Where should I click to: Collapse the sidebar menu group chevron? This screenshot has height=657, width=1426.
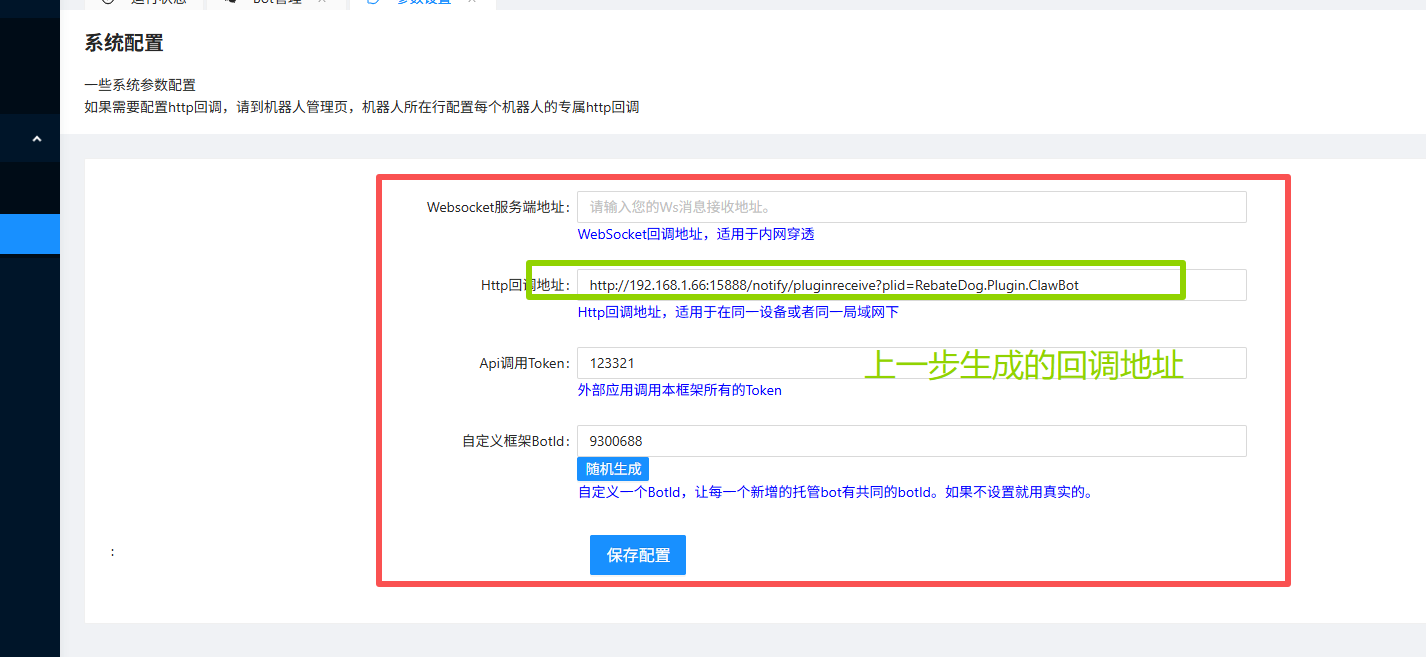[x=37, y=139]
